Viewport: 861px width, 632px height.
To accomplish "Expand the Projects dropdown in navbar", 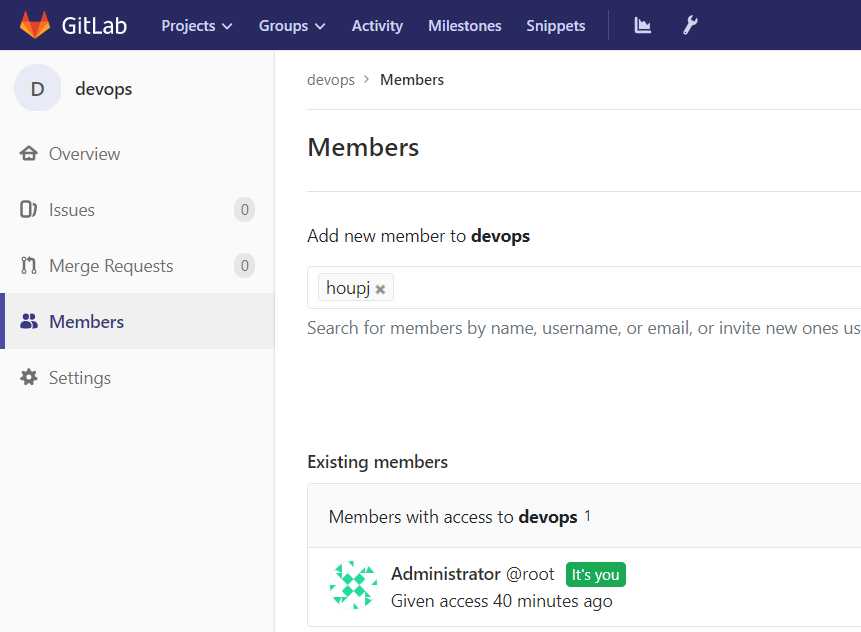I will (x=197, y=26).
